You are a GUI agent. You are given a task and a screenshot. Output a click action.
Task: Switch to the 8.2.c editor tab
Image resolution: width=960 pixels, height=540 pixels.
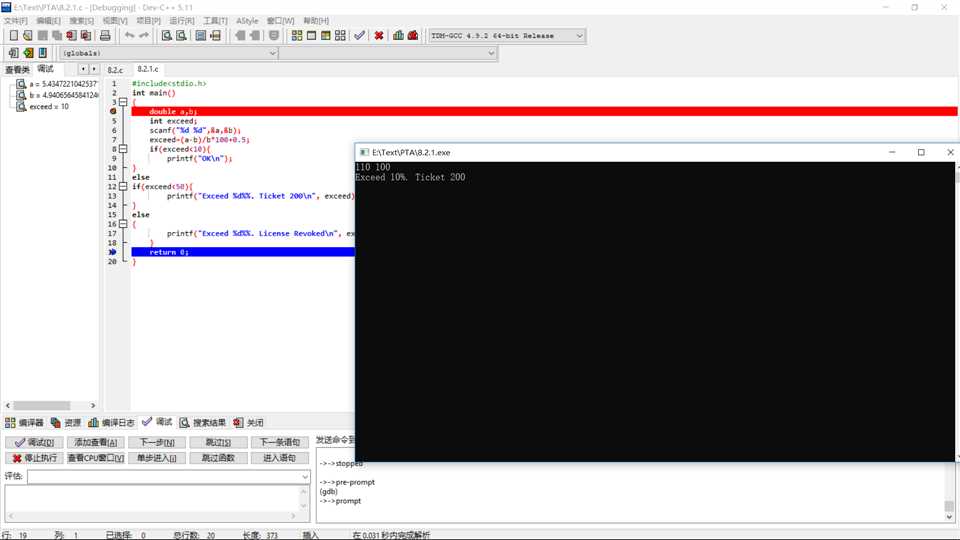coord(115,70)
